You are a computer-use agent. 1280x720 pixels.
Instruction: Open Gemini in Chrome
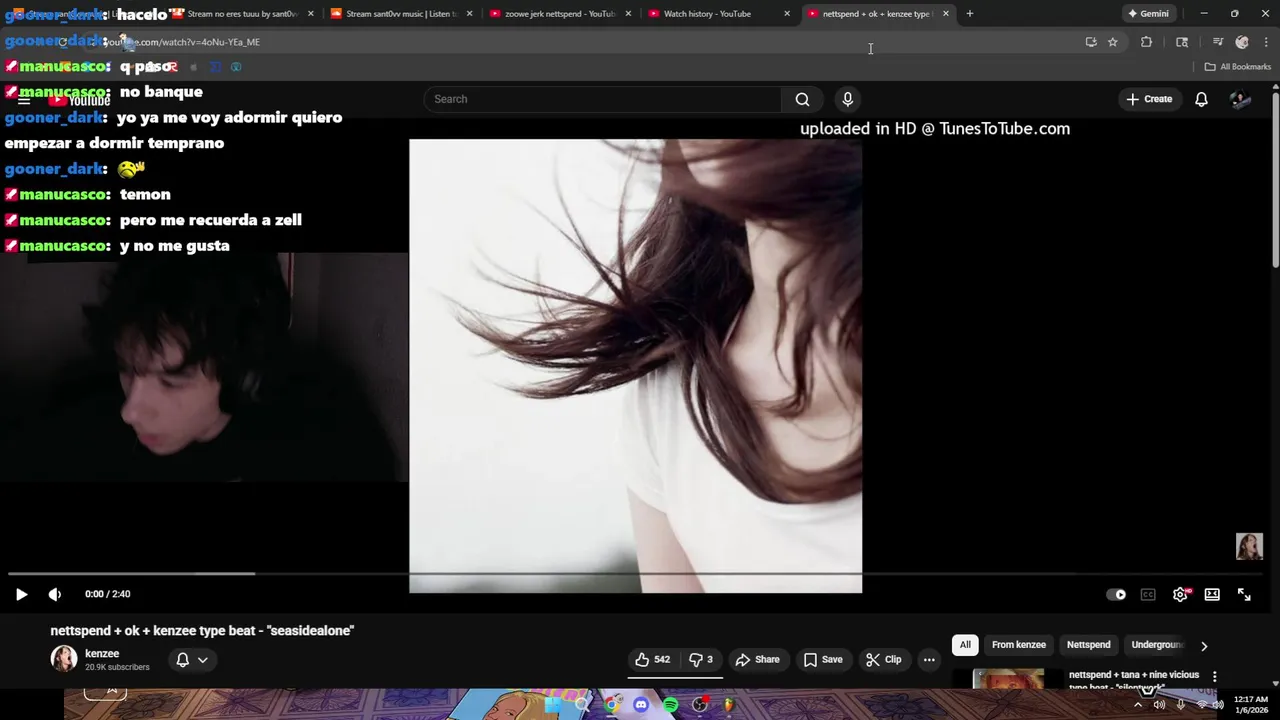pyautogui.click(x=1148, y=14)
